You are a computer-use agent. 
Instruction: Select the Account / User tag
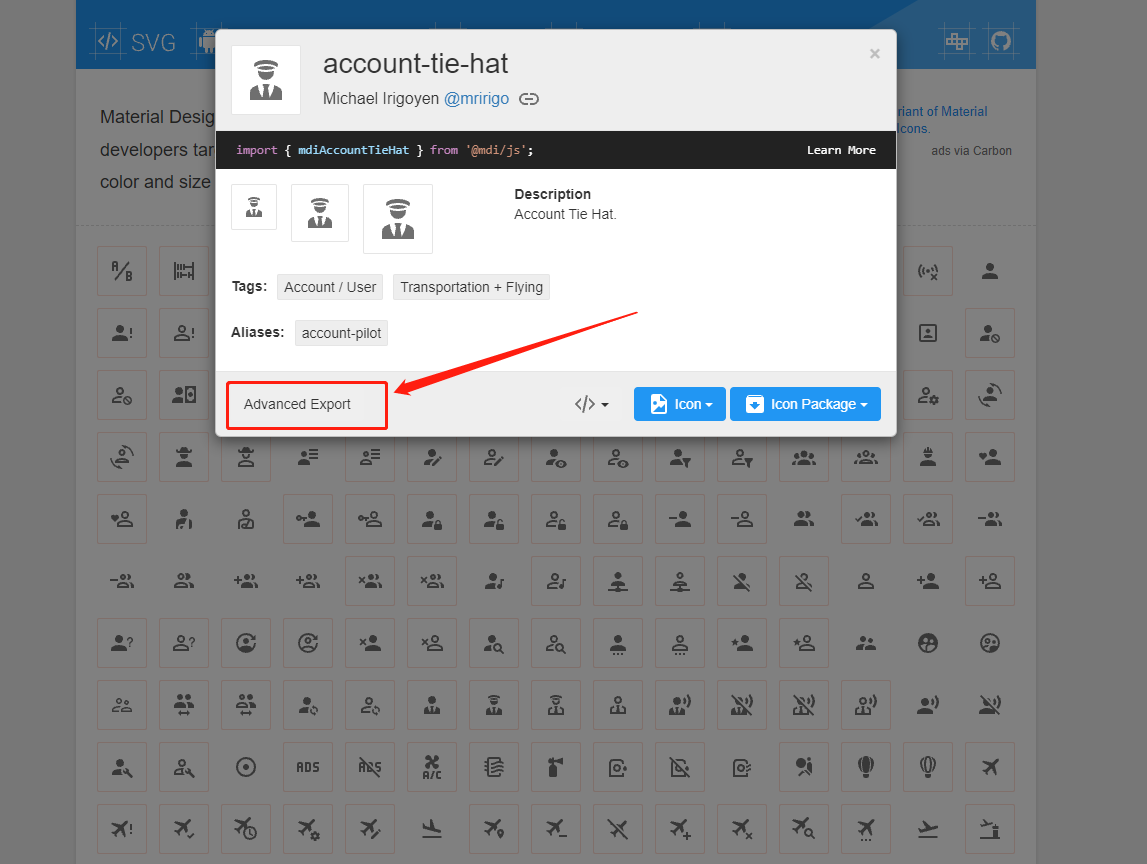330,288
